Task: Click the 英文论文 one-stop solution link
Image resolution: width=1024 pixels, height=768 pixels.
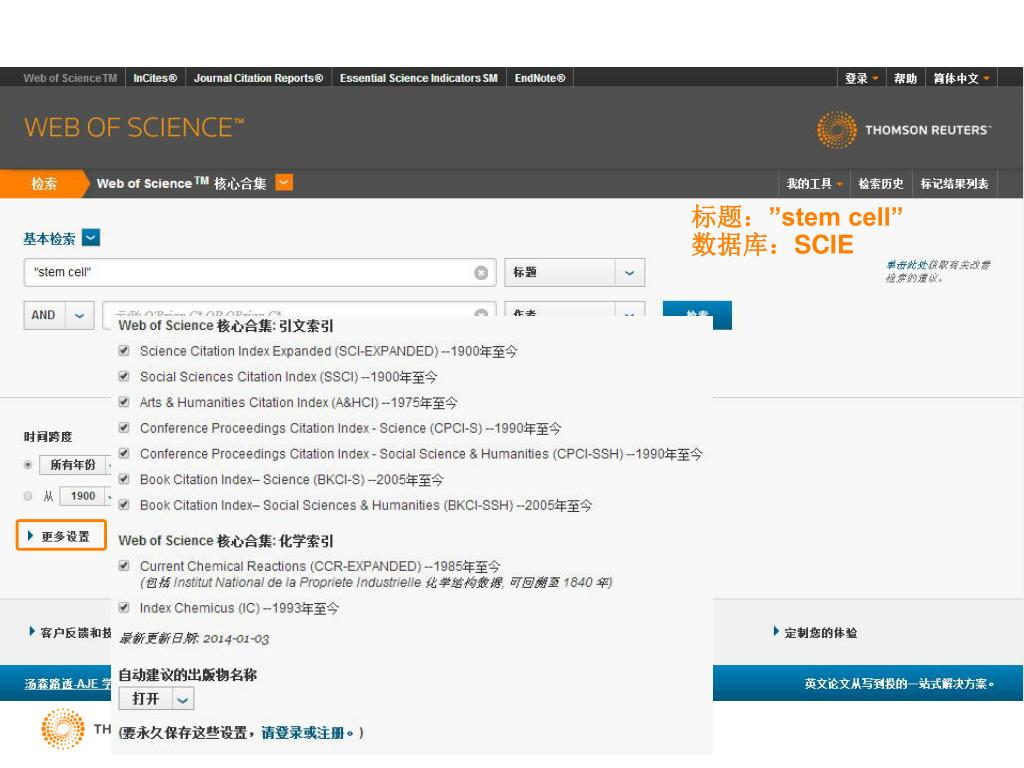Action: (899, 684)
